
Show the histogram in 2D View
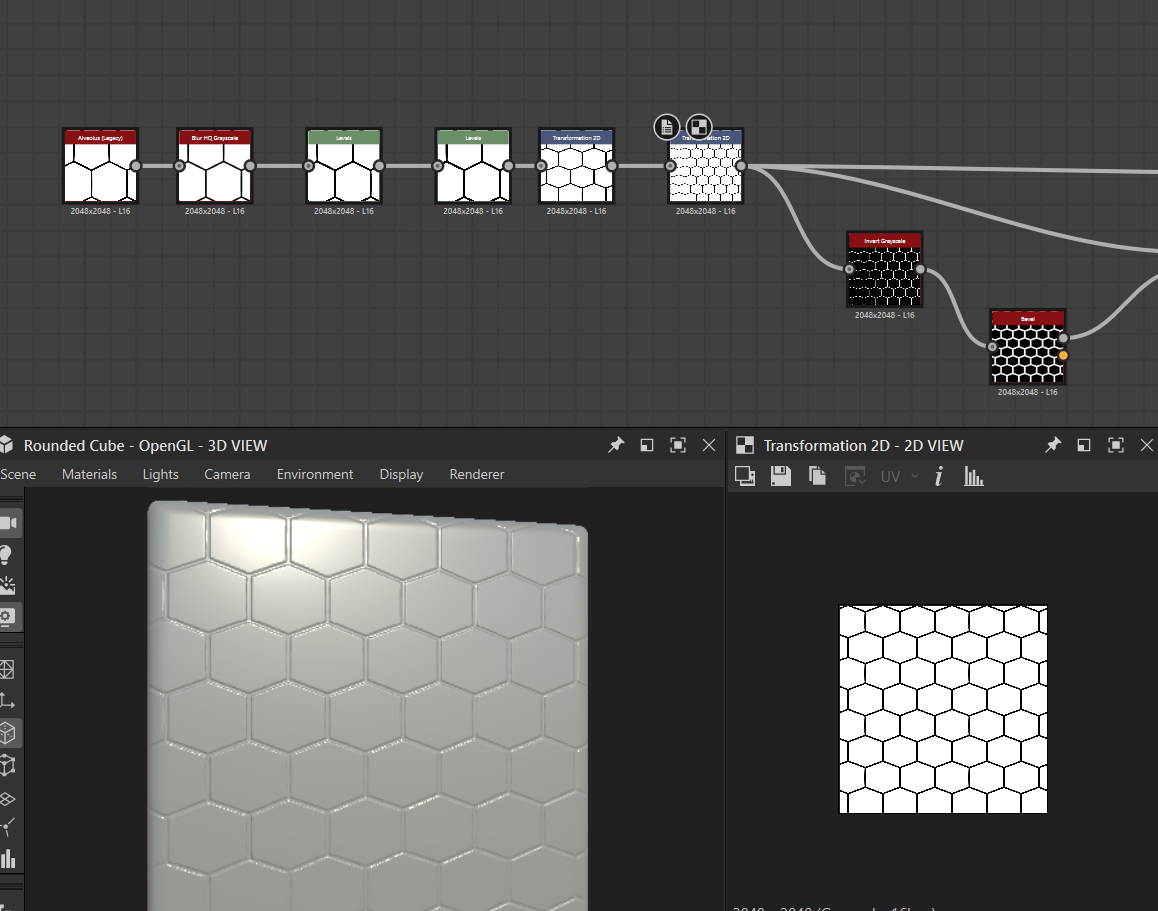973,477
